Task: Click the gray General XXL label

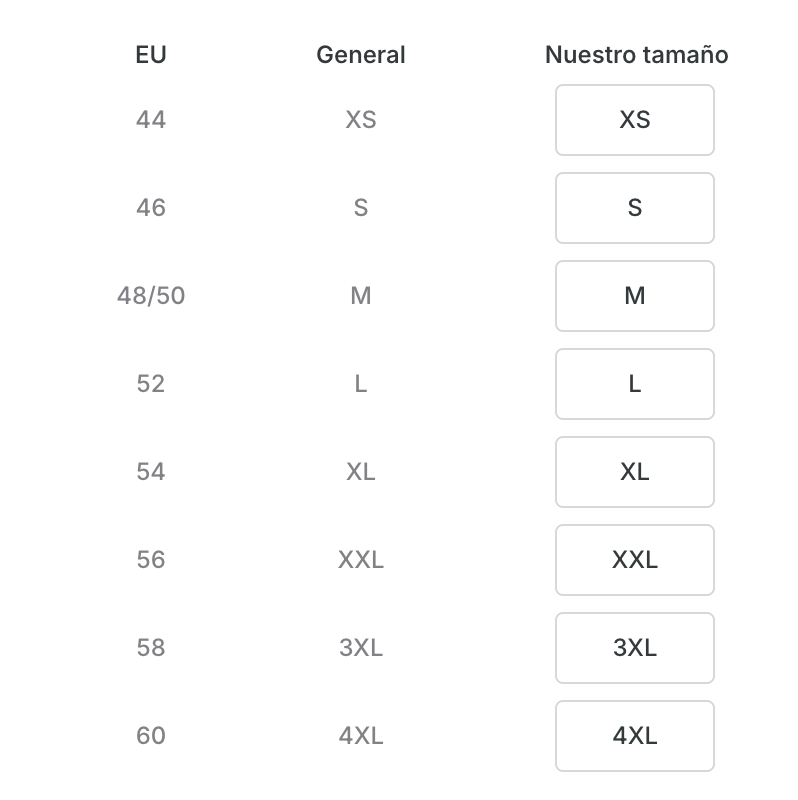Action: (361, 560)
